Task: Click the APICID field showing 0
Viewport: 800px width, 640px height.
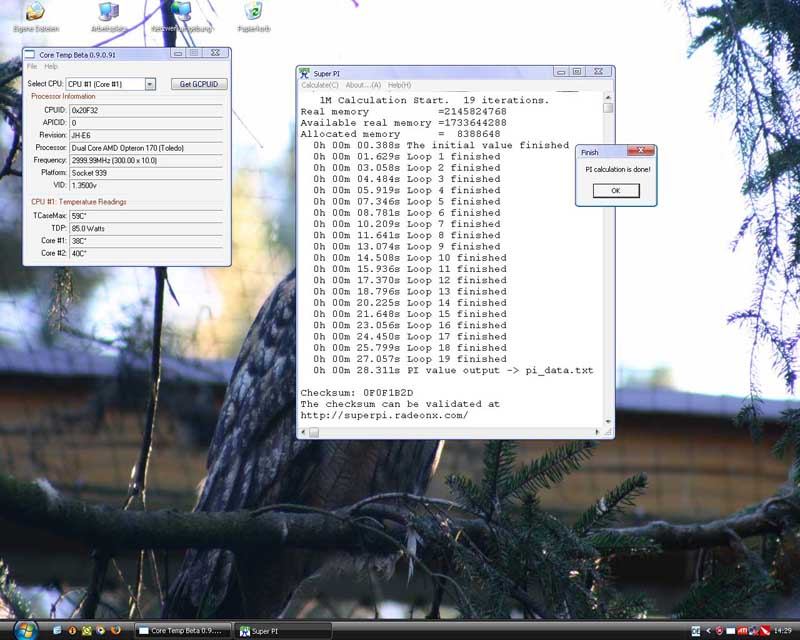Action: pyautogui.click(x=146, y=123)
